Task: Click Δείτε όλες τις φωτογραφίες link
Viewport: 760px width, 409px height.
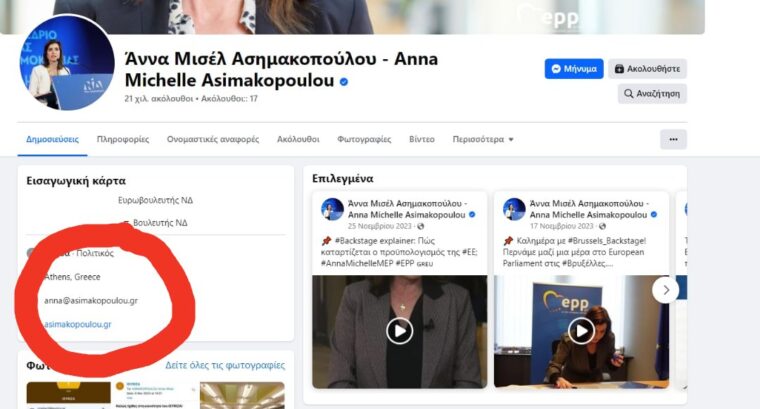Action: click(x=225, y=365)
